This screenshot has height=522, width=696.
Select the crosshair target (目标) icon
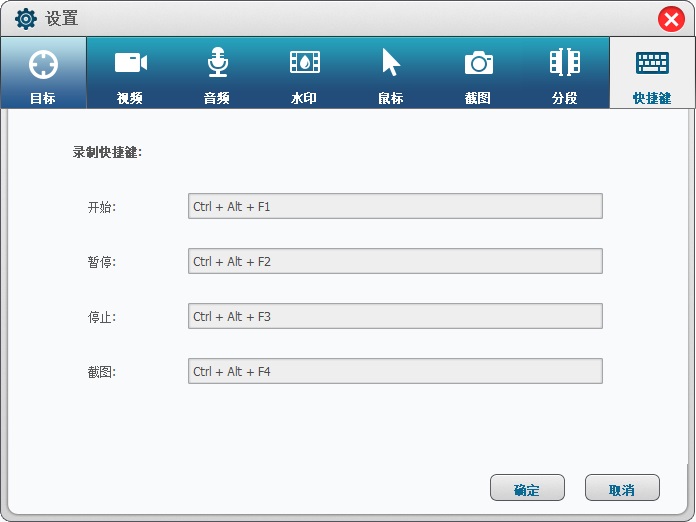coord(43,64)
